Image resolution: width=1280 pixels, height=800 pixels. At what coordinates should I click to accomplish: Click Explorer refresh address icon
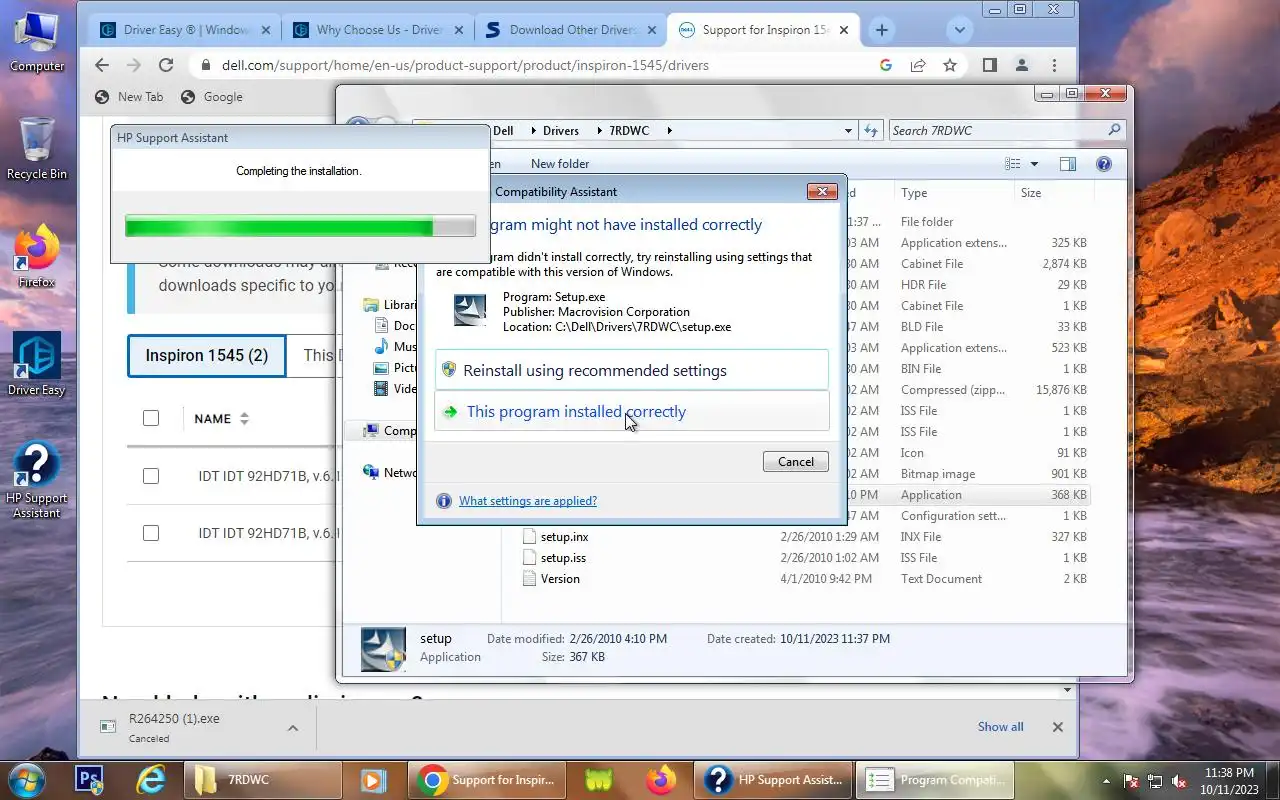871,130
